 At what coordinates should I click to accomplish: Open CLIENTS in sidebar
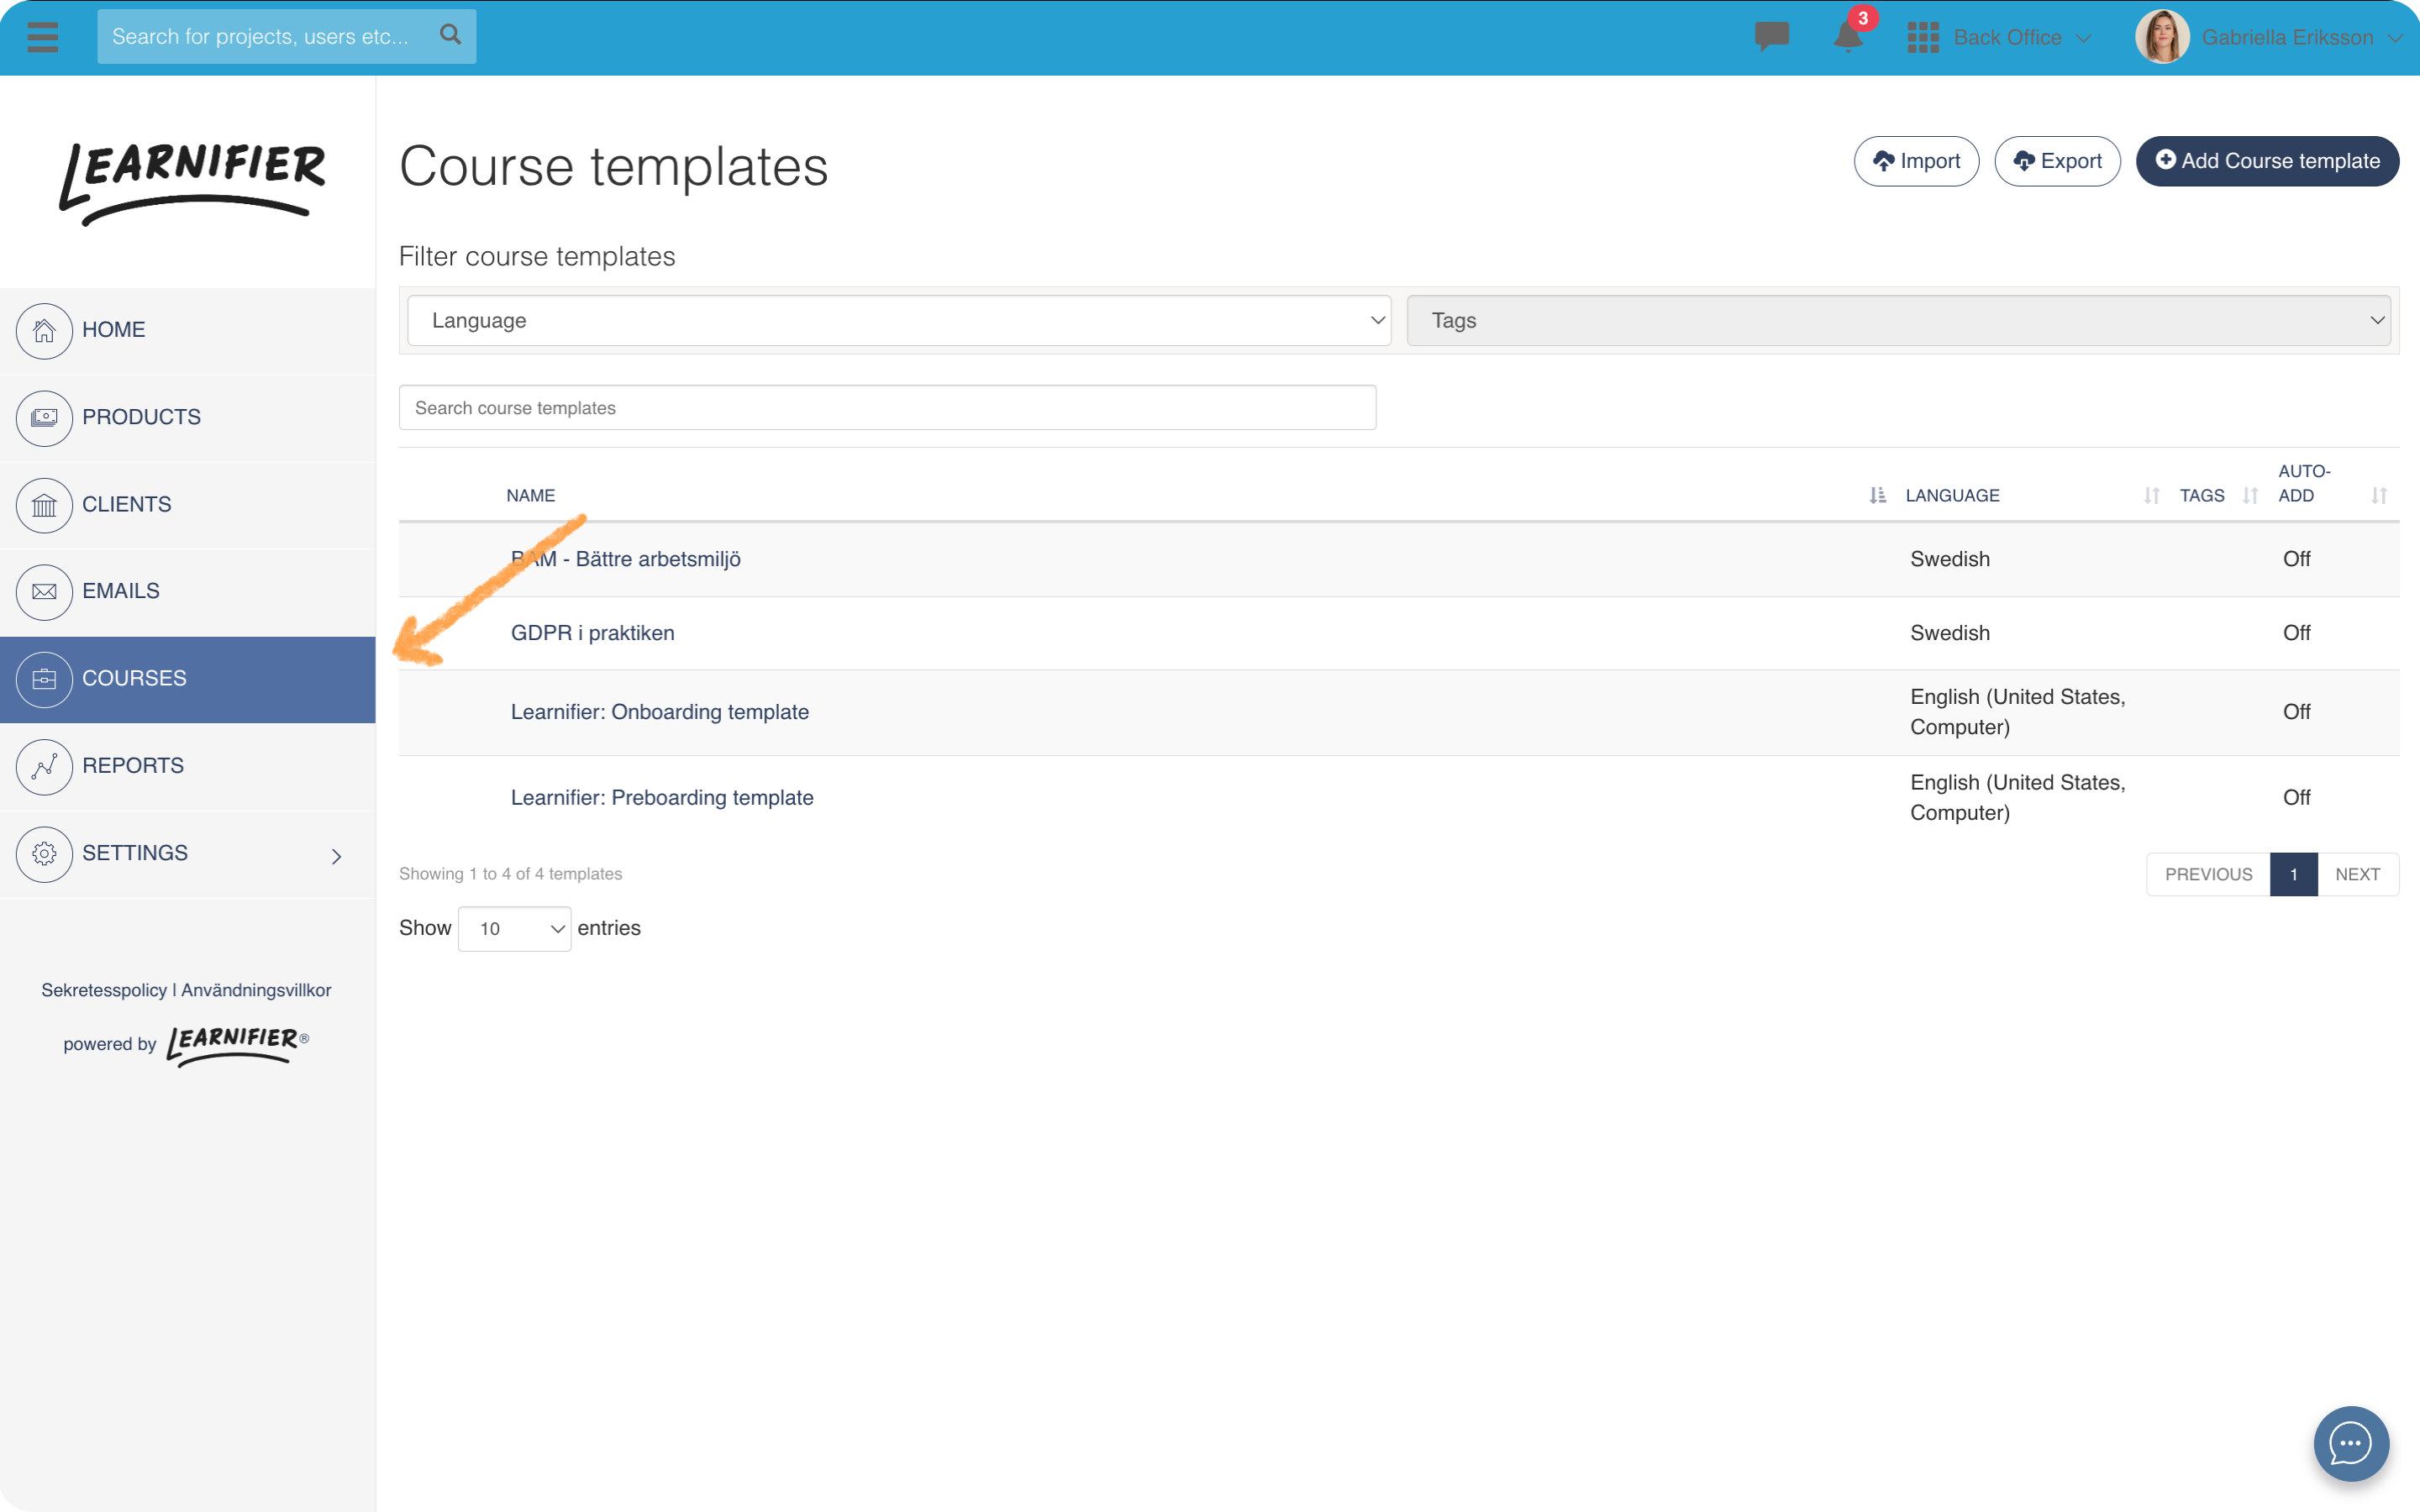188,505
